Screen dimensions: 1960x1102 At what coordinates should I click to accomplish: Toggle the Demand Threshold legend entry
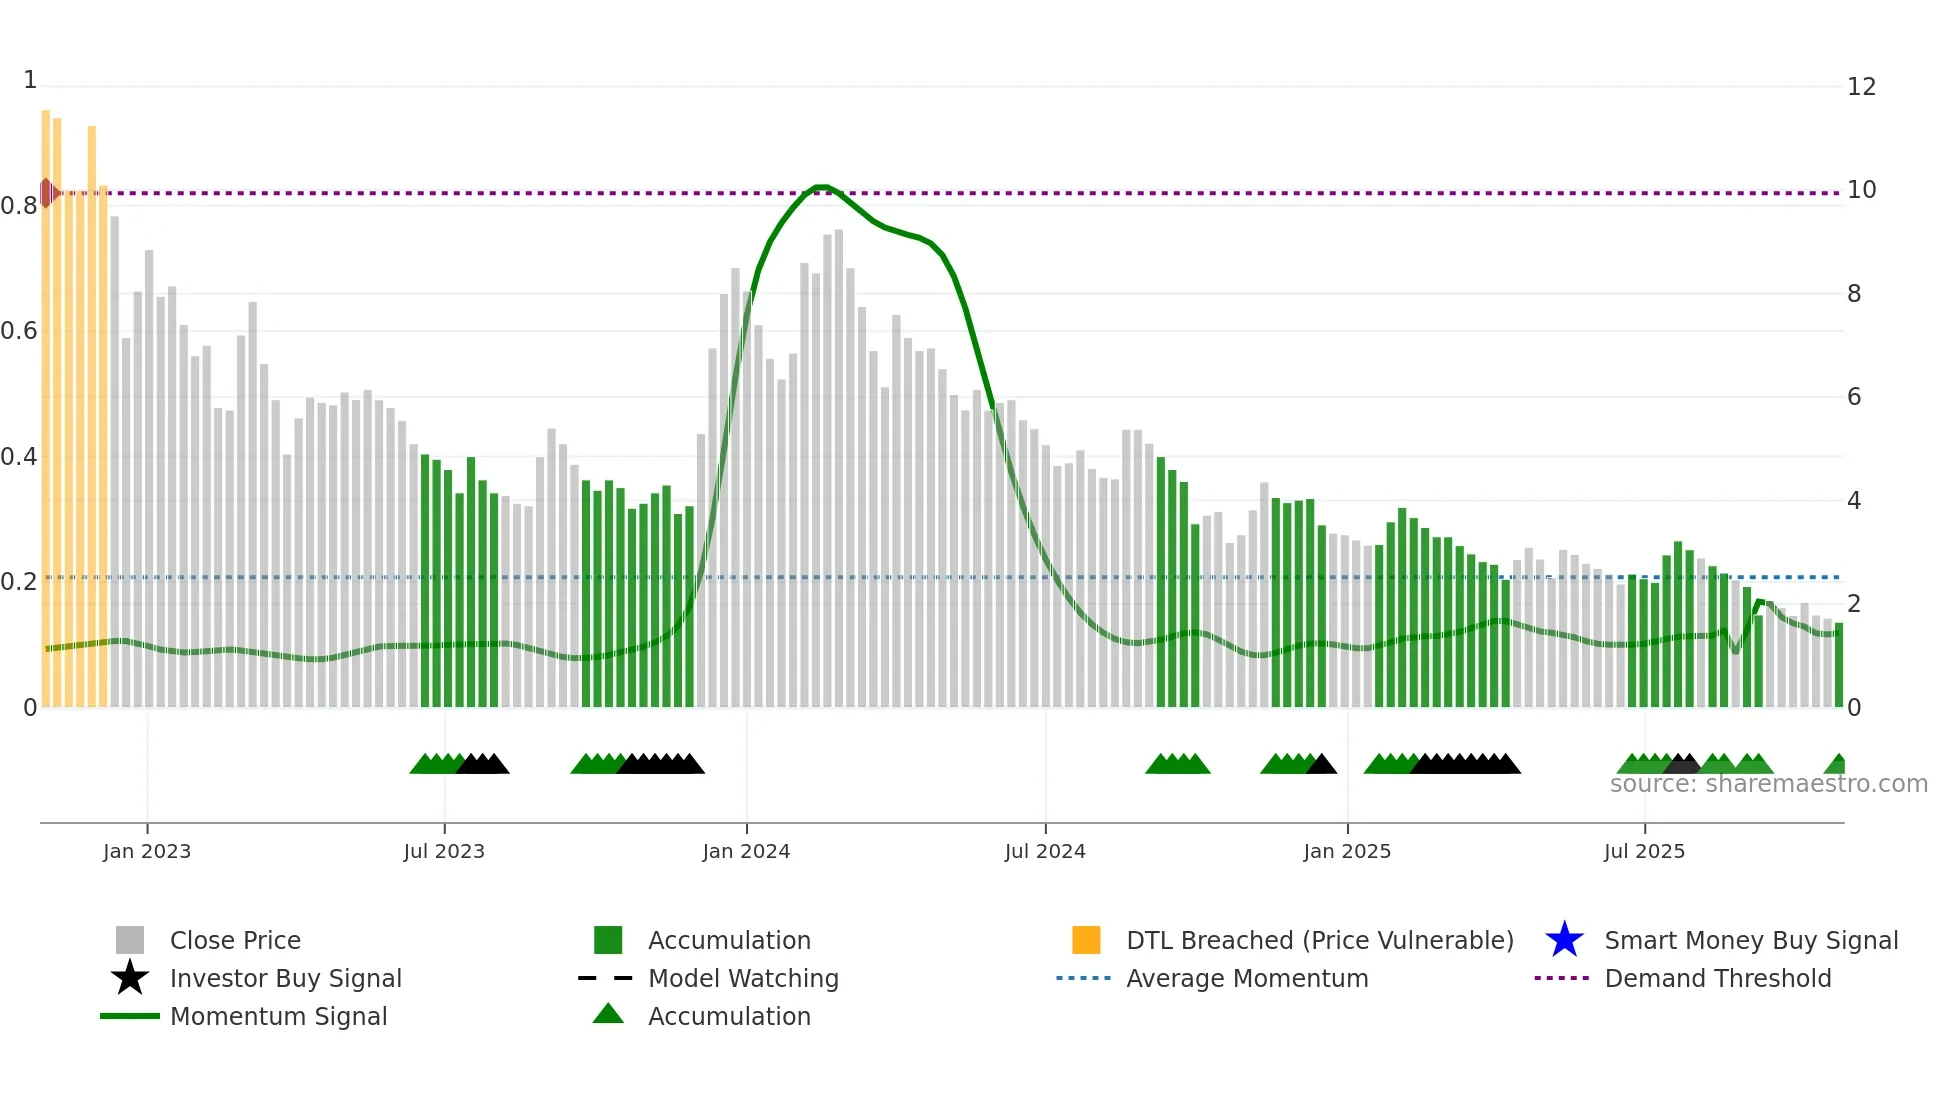[1717, 978]
